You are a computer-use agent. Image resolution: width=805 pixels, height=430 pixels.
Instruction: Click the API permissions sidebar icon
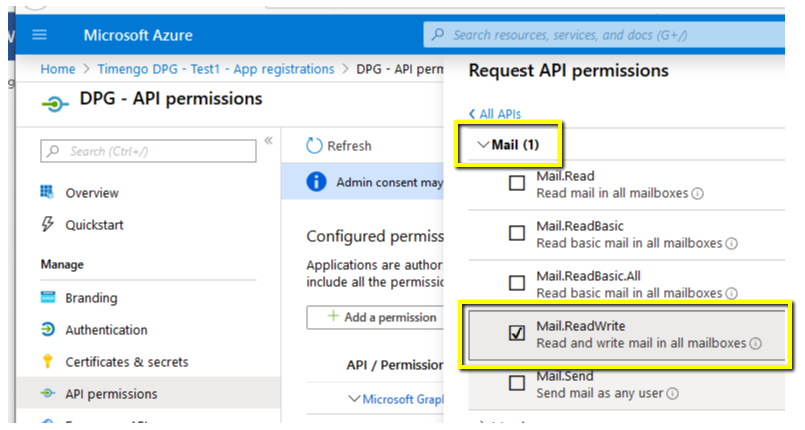coord(47,394)
